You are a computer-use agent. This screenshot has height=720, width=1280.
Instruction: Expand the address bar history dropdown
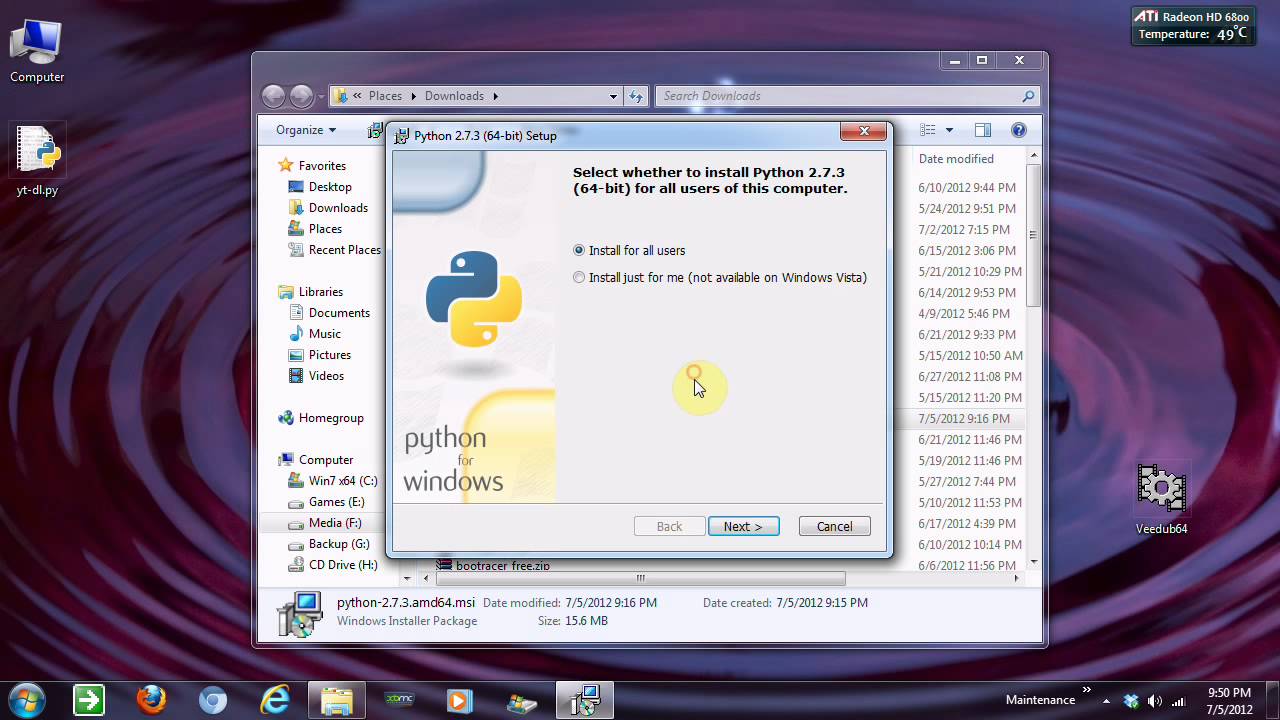point(613,96)
